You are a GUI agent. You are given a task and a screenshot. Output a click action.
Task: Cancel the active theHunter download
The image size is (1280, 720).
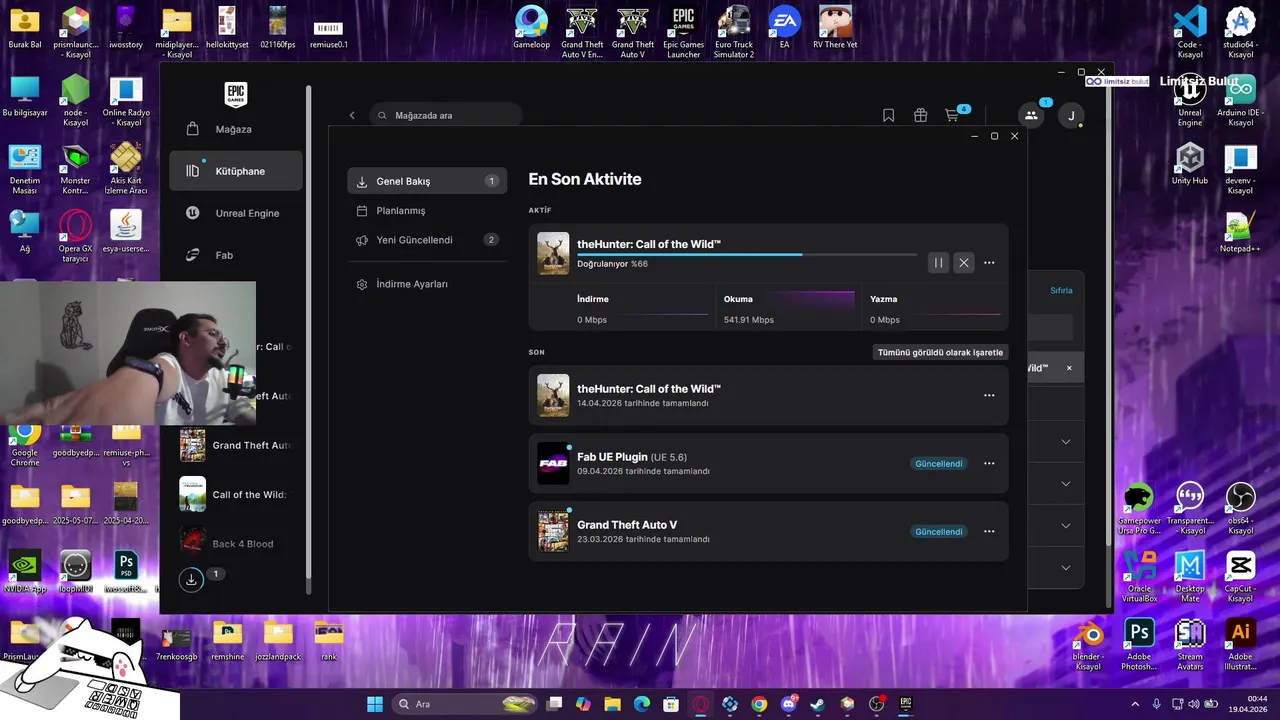963,263
